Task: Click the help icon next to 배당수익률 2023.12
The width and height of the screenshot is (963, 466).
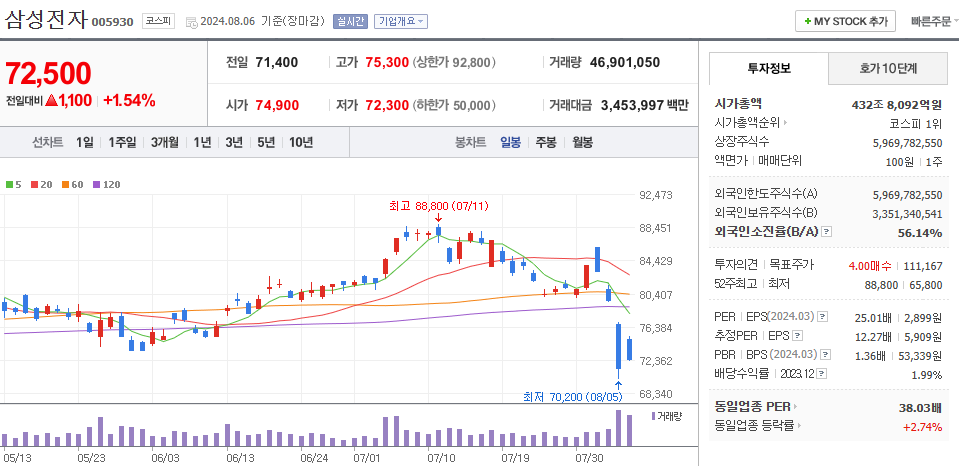Action: 822,373
